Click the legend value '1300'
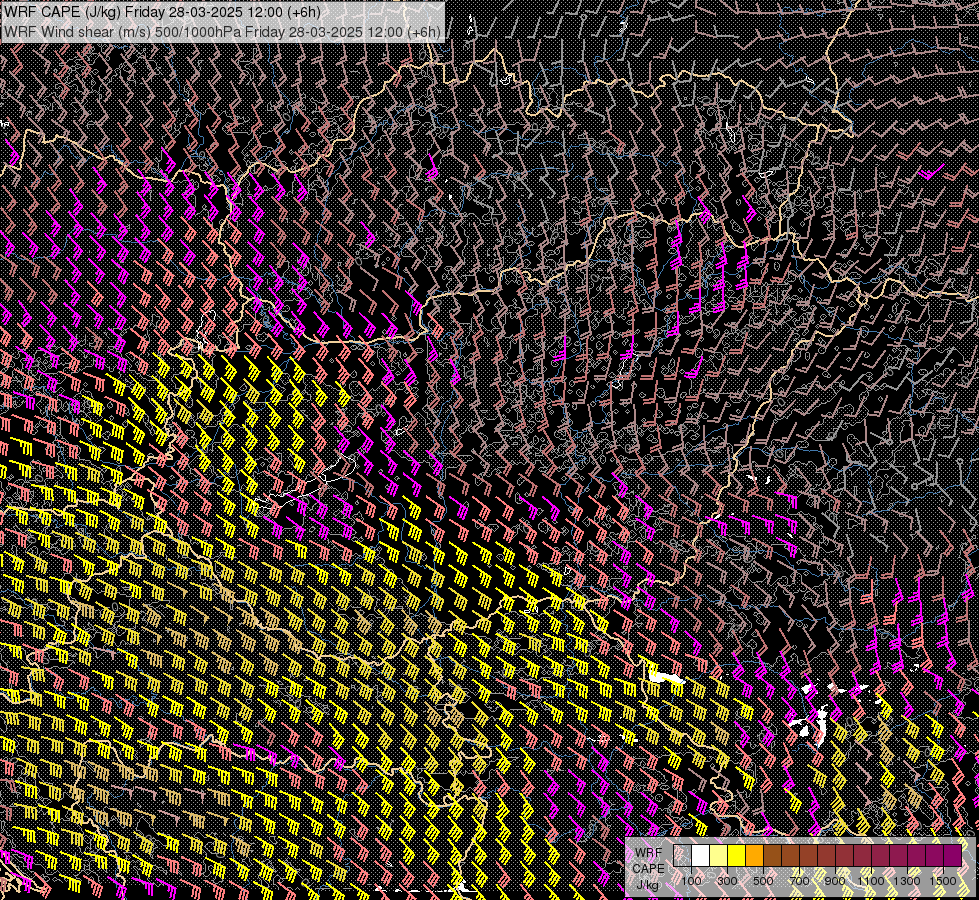Image resolution: width=979 pixels, height=900 pixels. [x=907, y=881]
